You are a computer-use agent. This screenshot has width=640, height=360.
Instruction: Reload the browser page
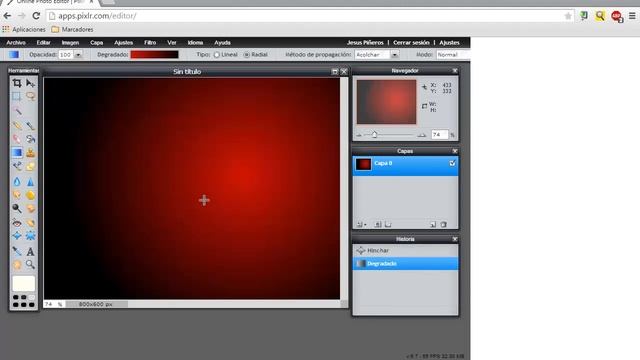[x=36, y=16]
